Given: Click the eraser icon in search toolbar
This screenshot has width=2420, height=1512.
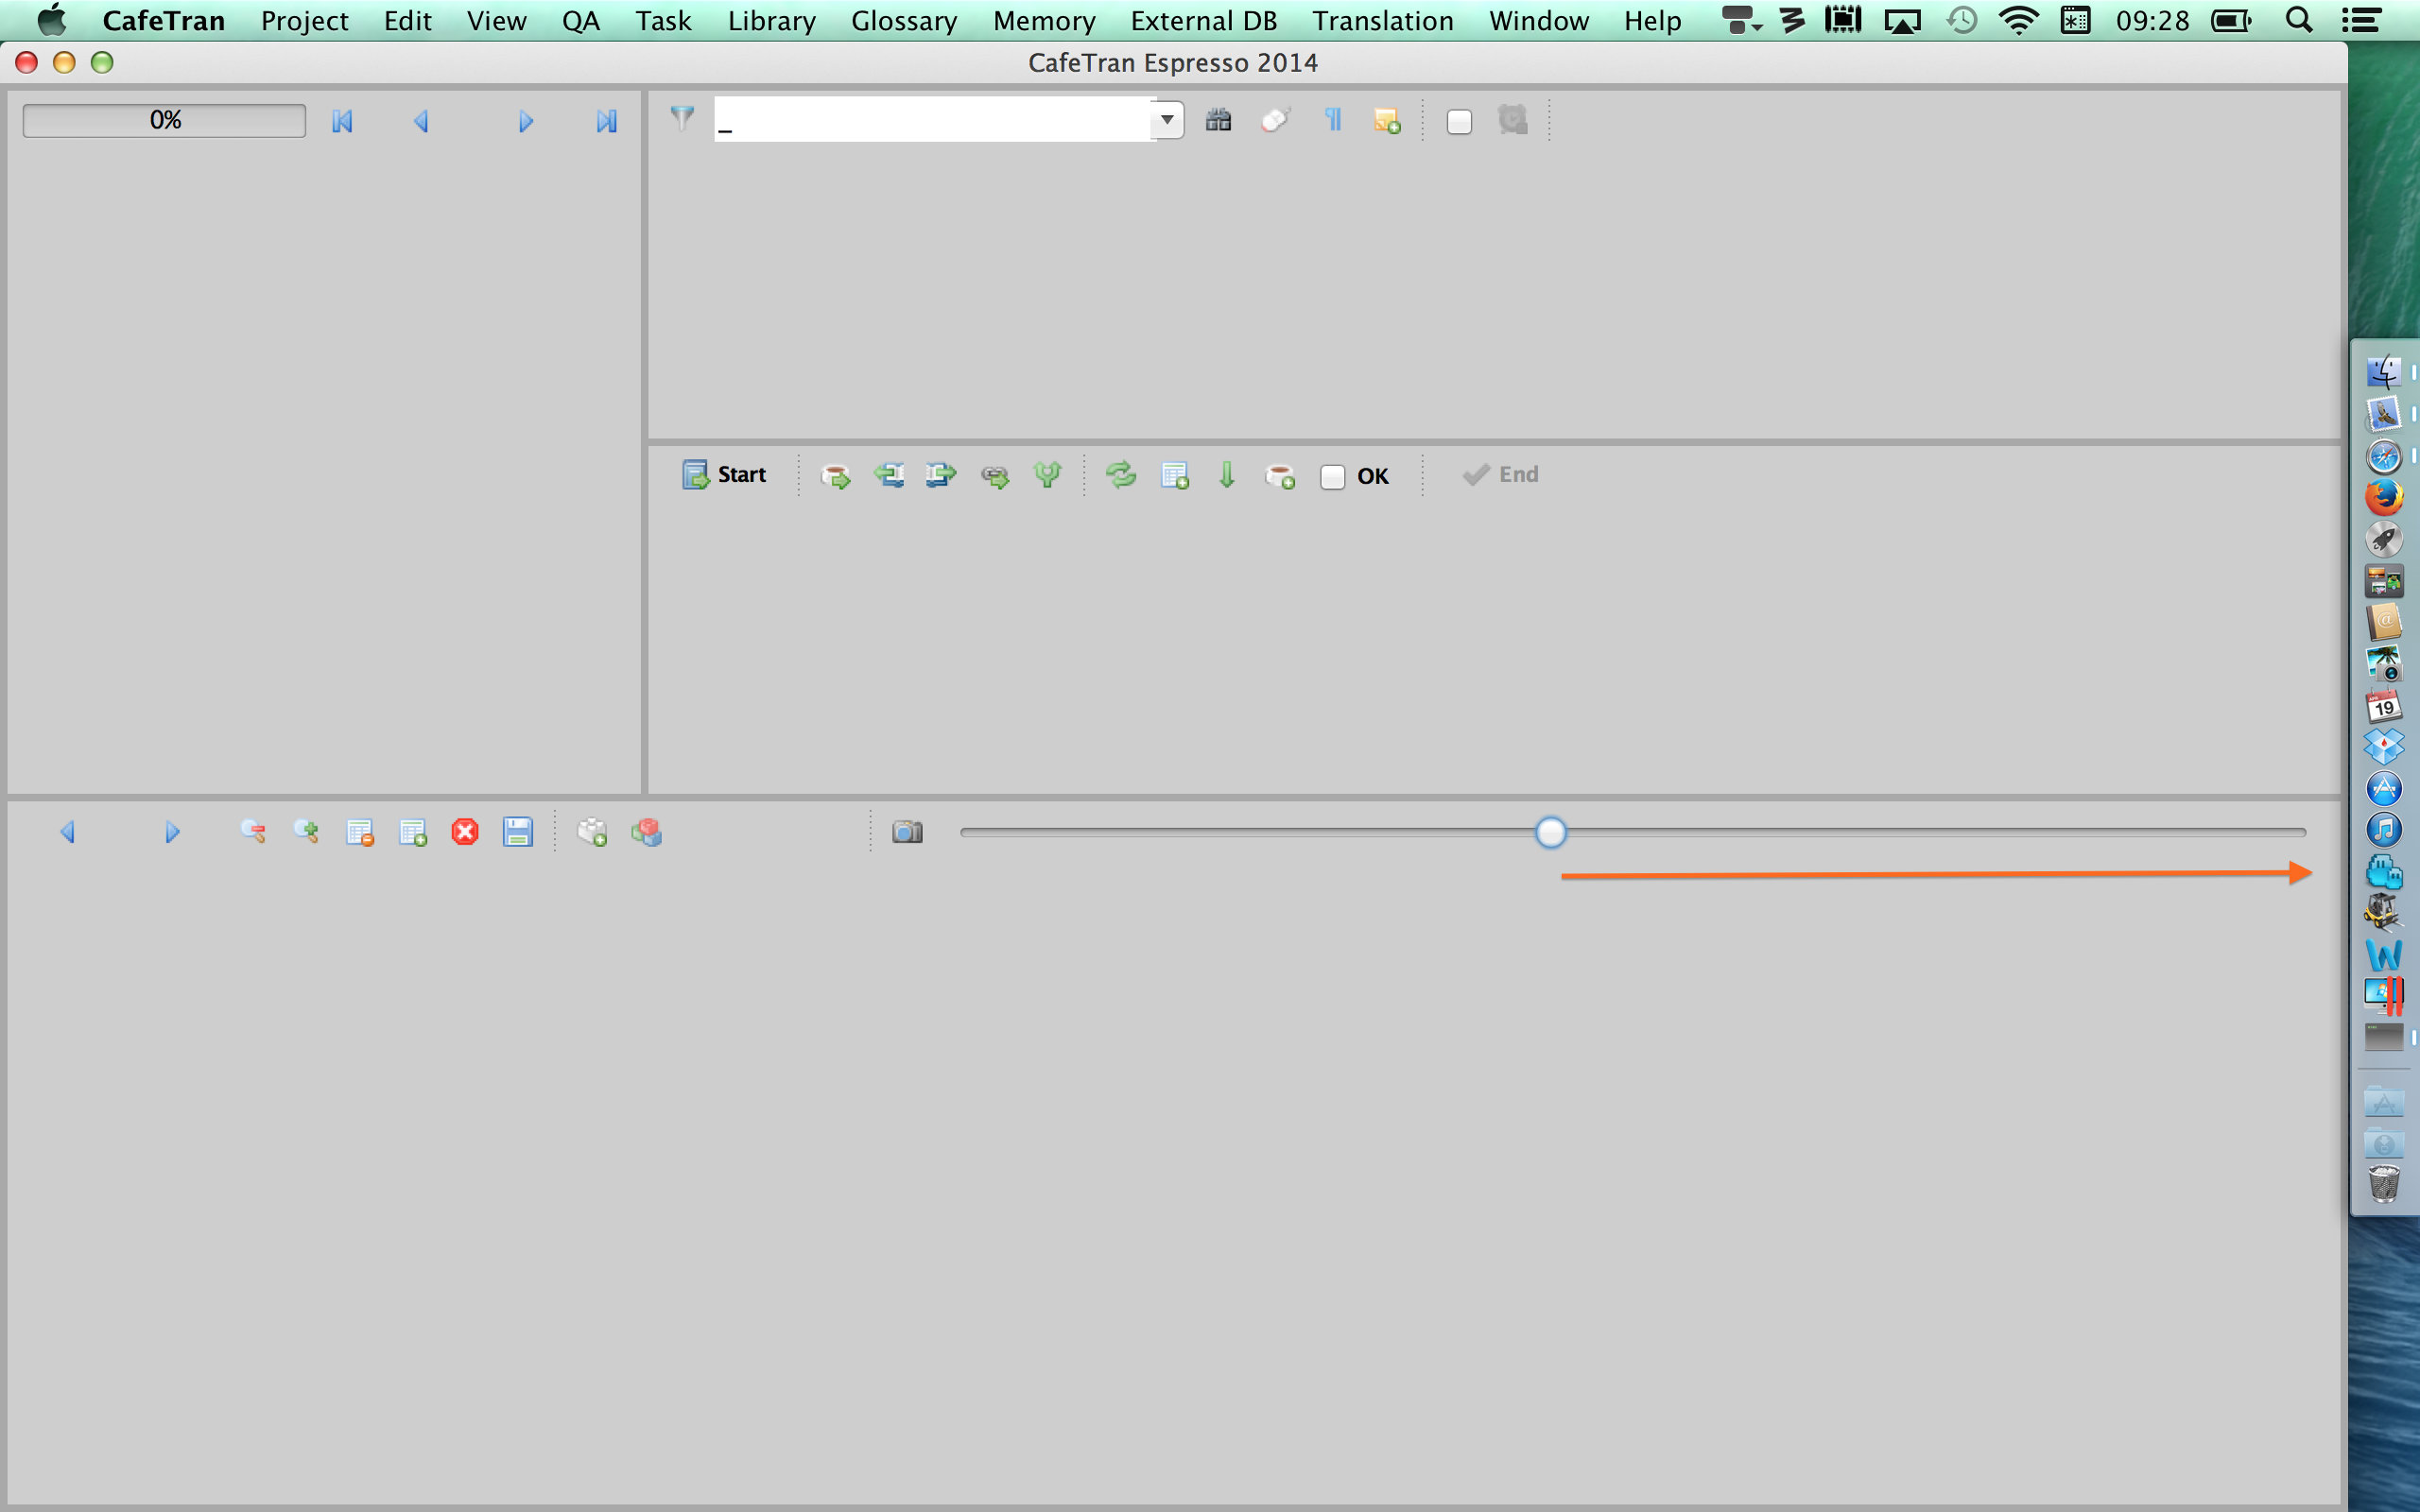Looking at the screenshot, I should [1275, 121].
